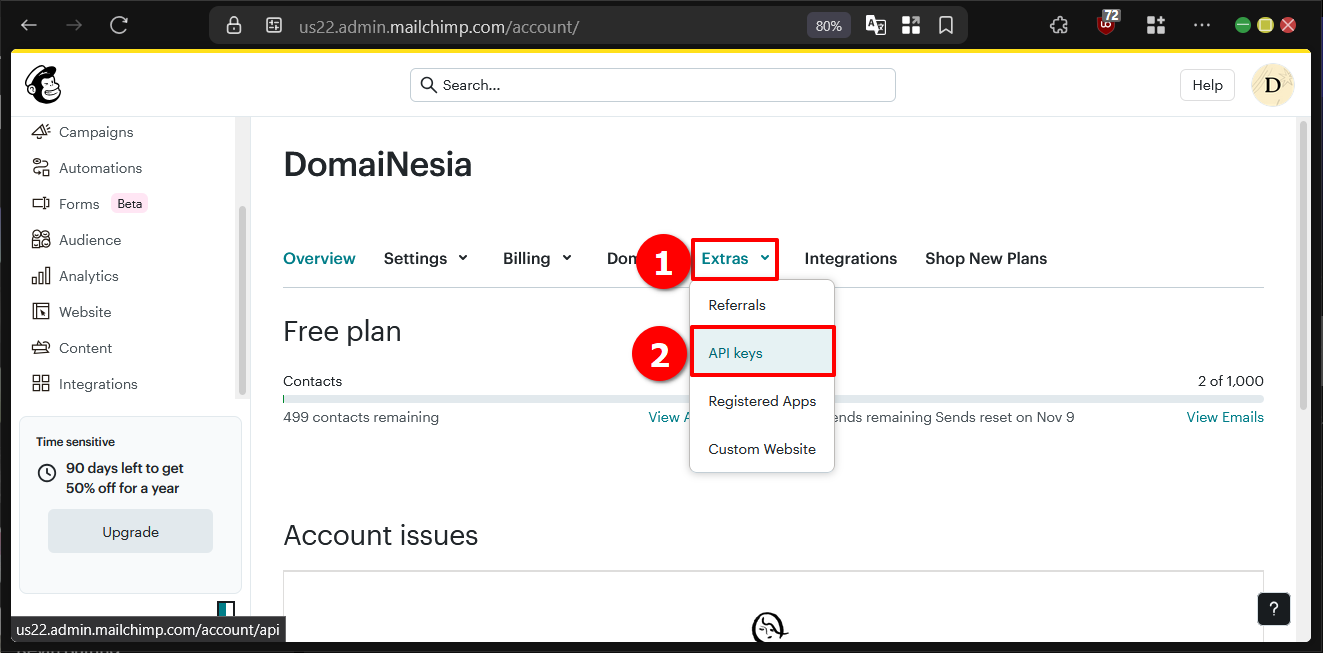1323x653 pixels.
Task: Open Integrations from the left sidebar
Action: click(x=96, y=383)
